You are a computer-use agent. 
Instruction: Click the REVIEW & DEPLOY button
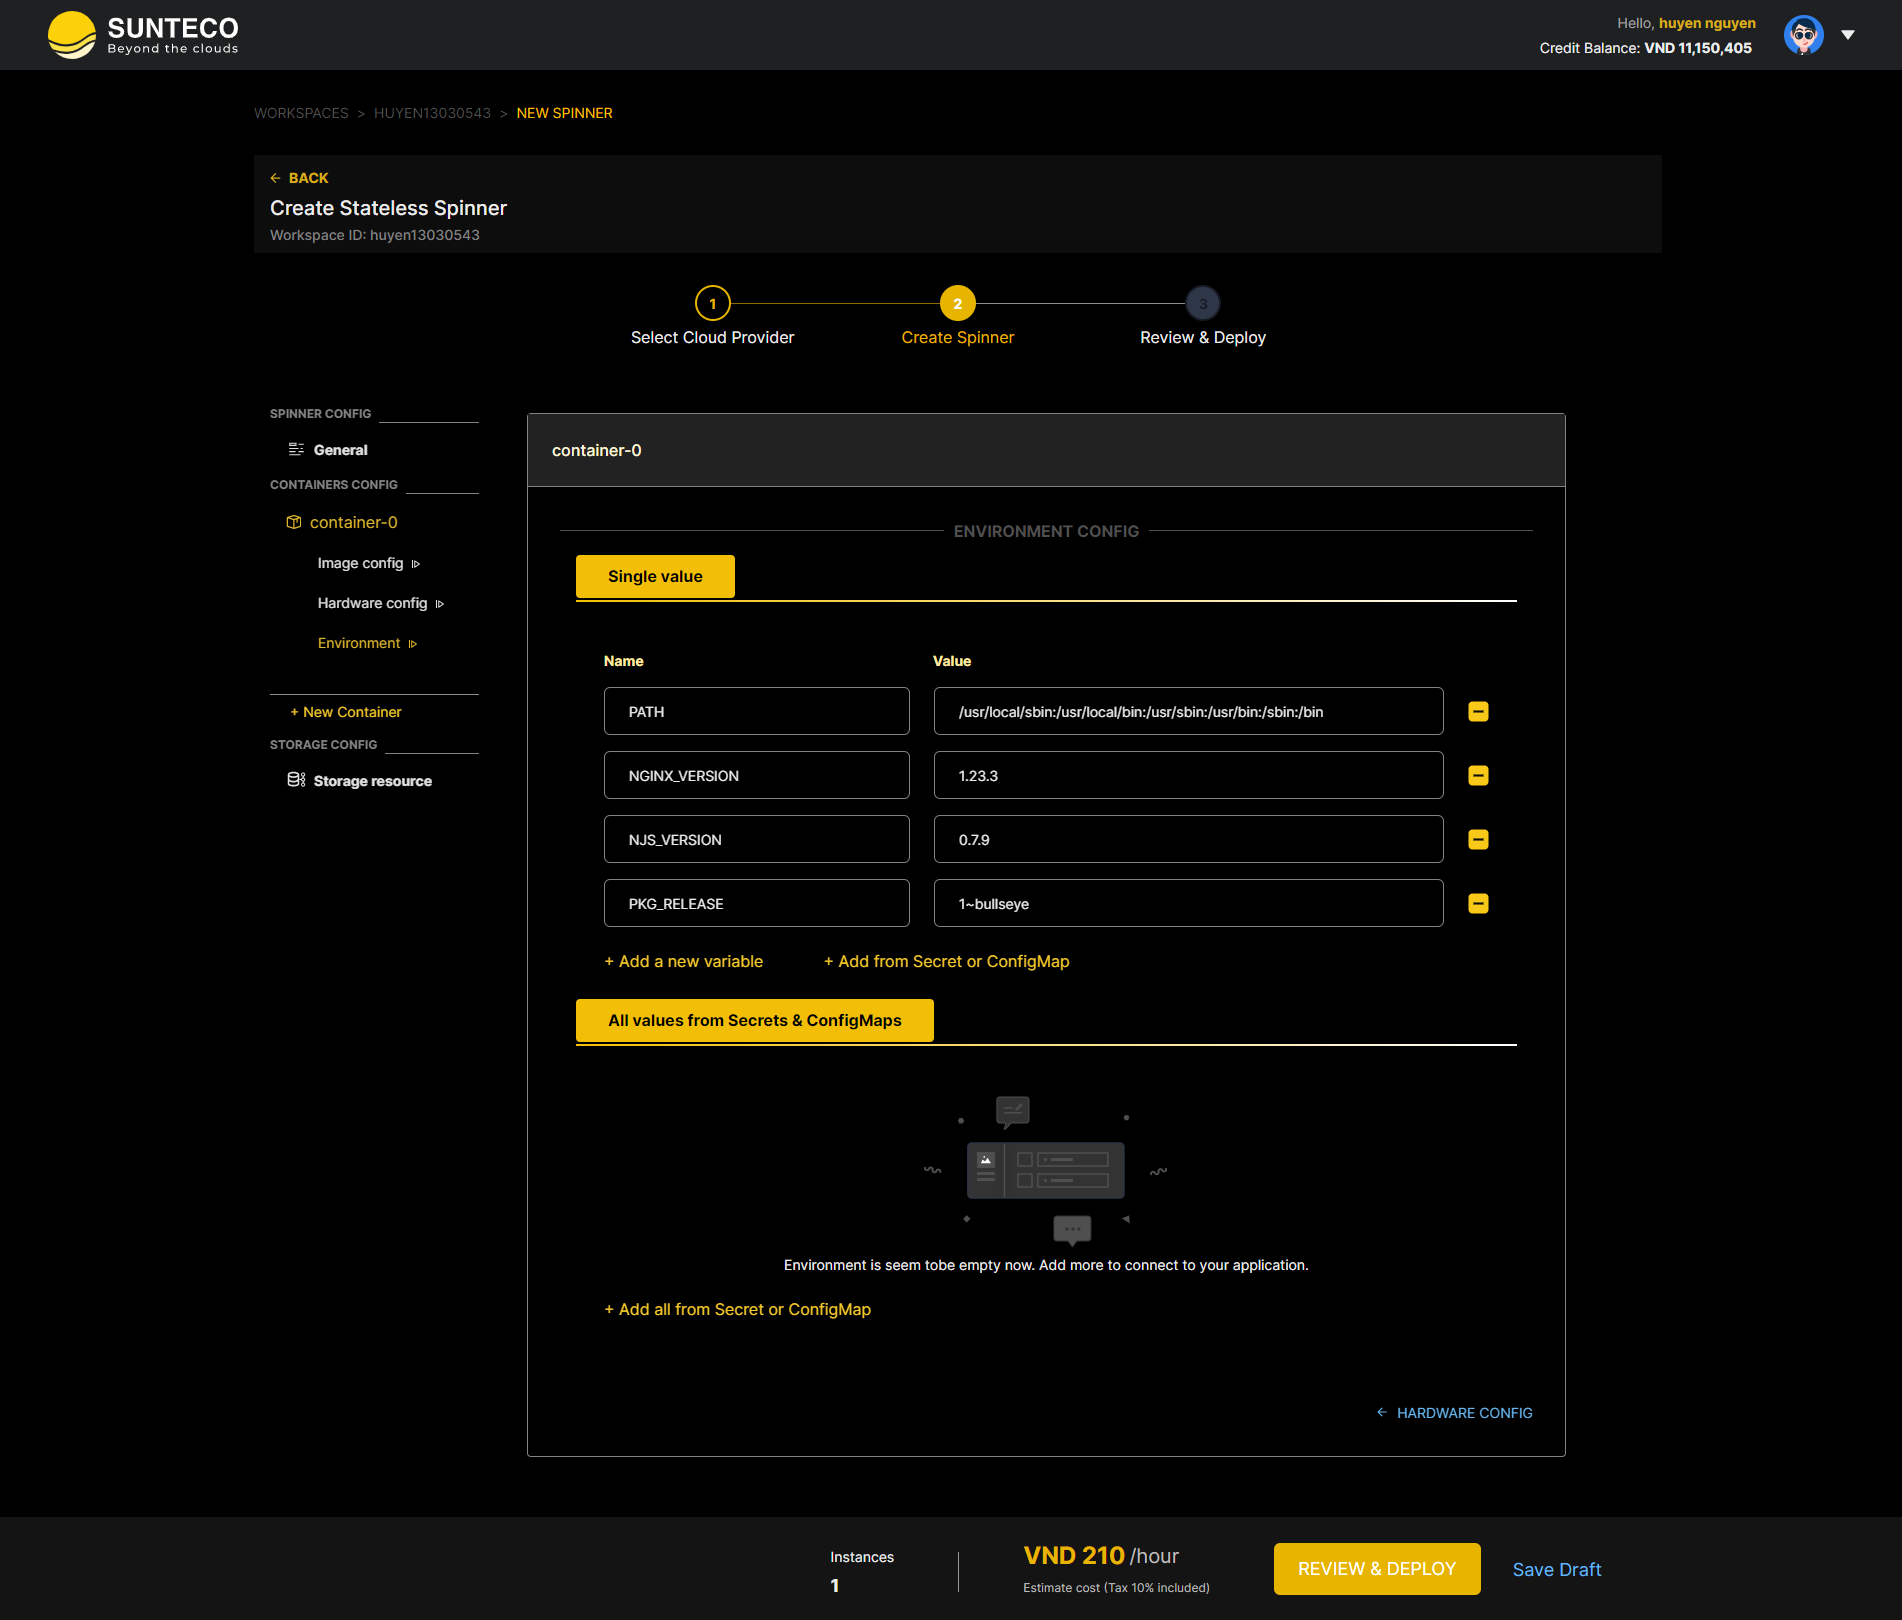tap(1376, 1568)
